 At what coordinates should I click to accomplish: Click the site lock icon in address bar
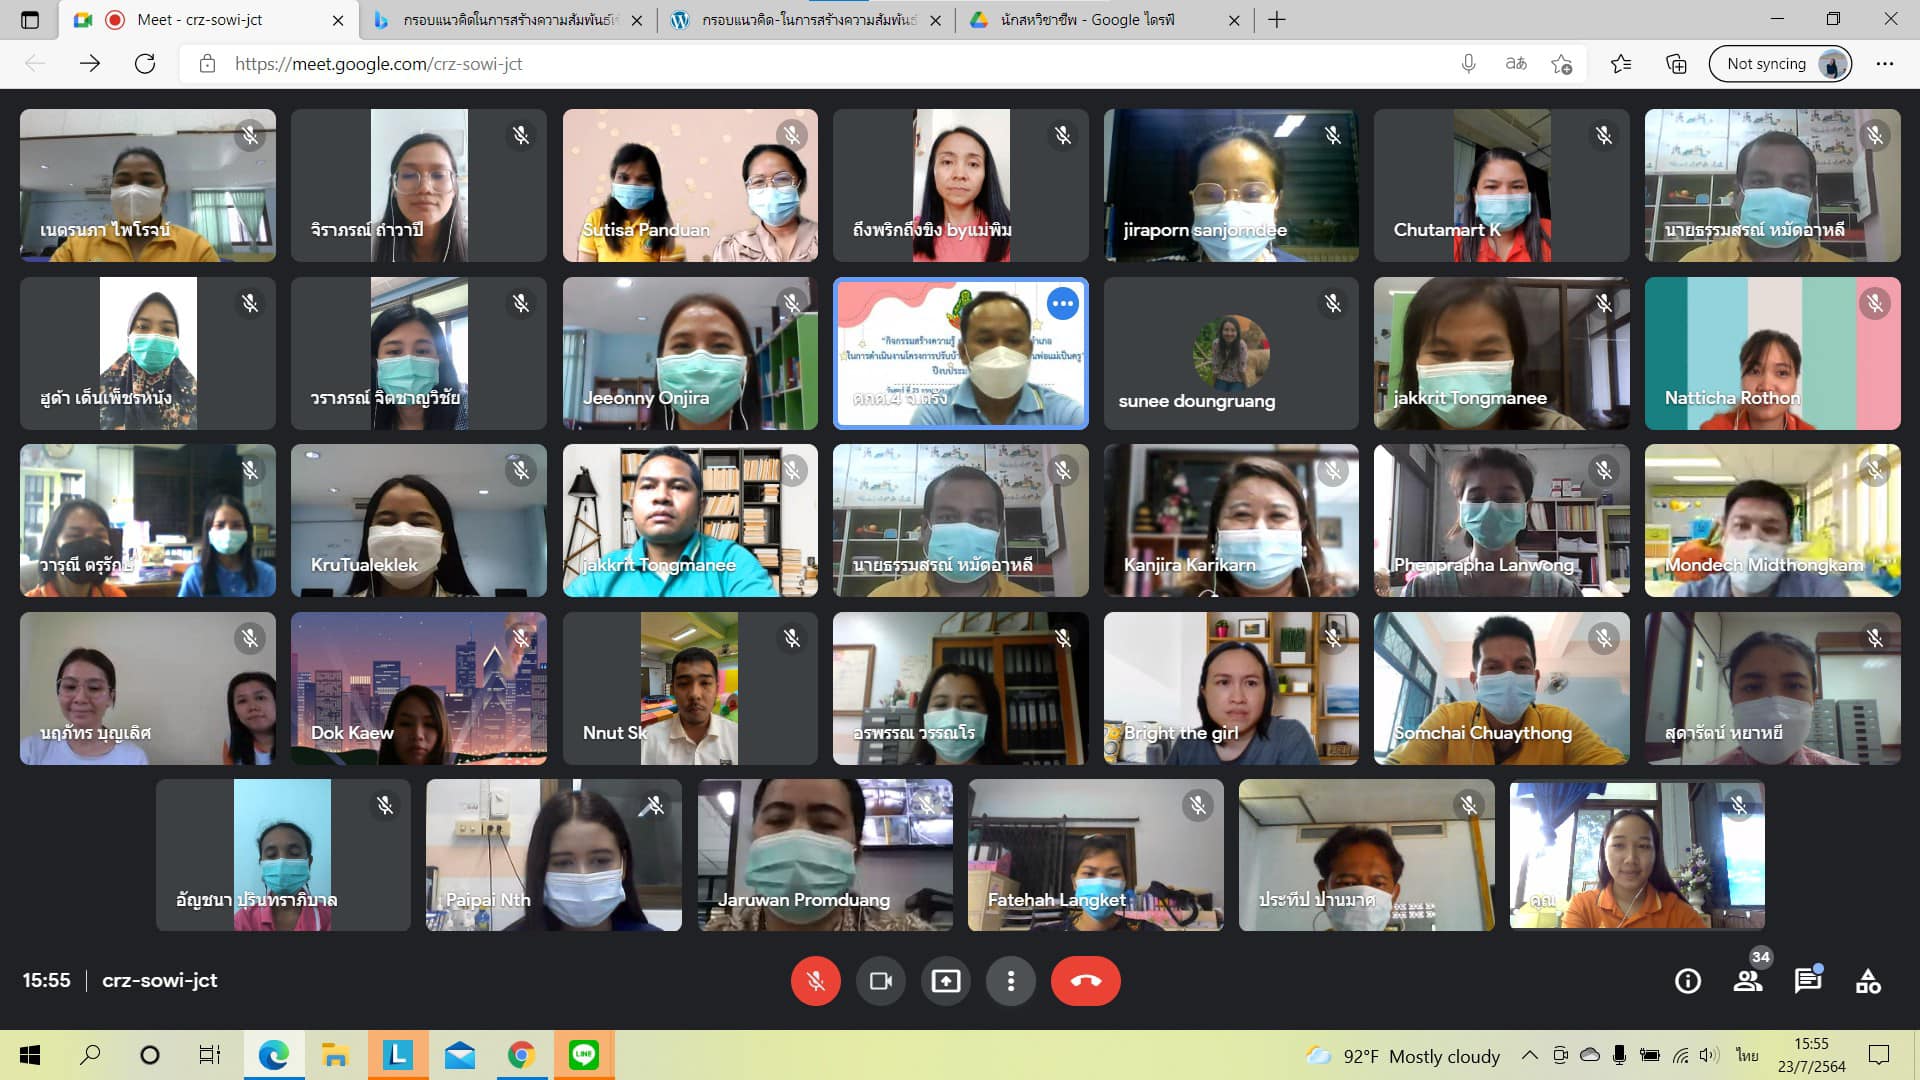click(207, 64)
